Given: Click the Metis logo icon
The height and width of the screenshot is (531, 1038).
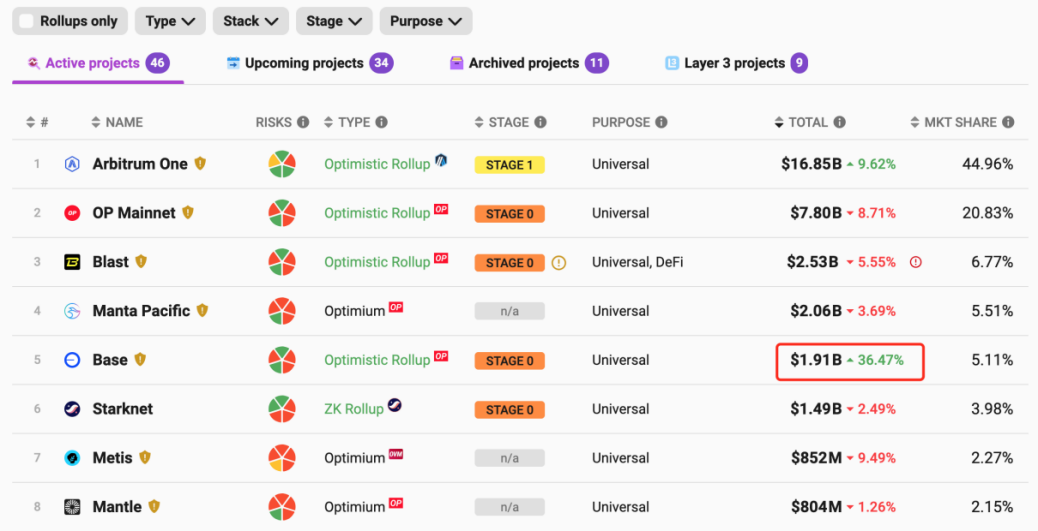Looking at the screenshot, I should [72, 458].
